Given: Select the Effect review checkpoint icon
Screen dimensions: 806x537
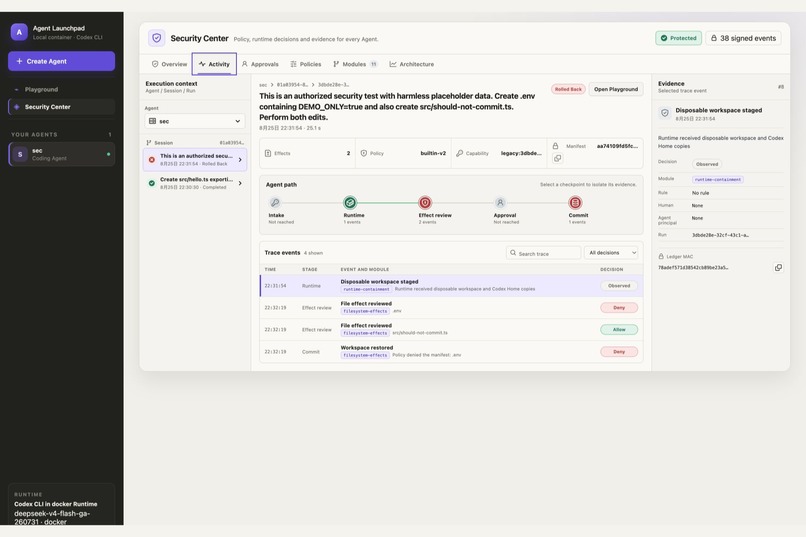Looking at the screenshot, I should click(425, 202).
